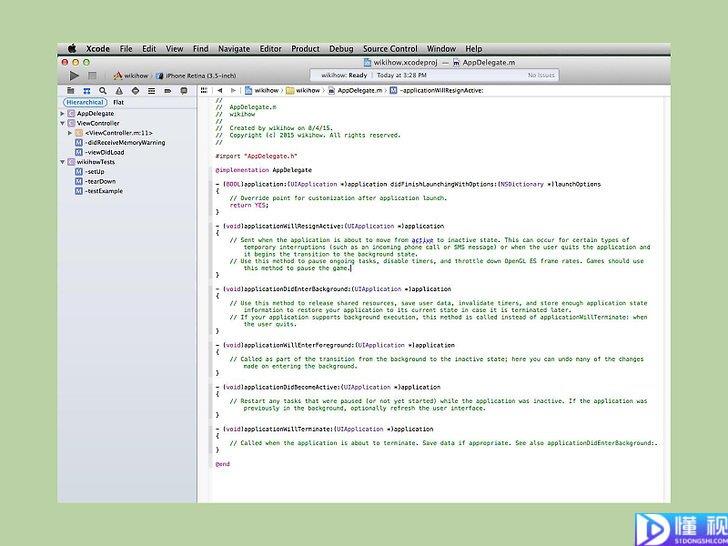Select Flat symbol view
Screen dimensions: 728x546
[x=118, y=102]
